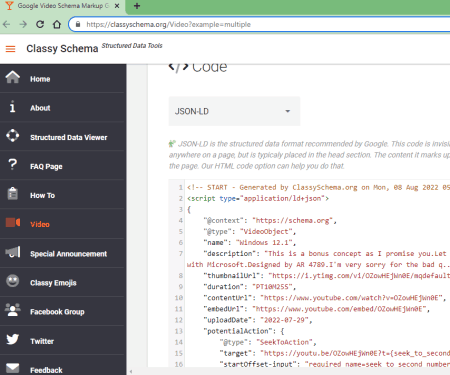Open a new browser tab
This screenshot has height=375, width=450.
click(x=137, y=6)
